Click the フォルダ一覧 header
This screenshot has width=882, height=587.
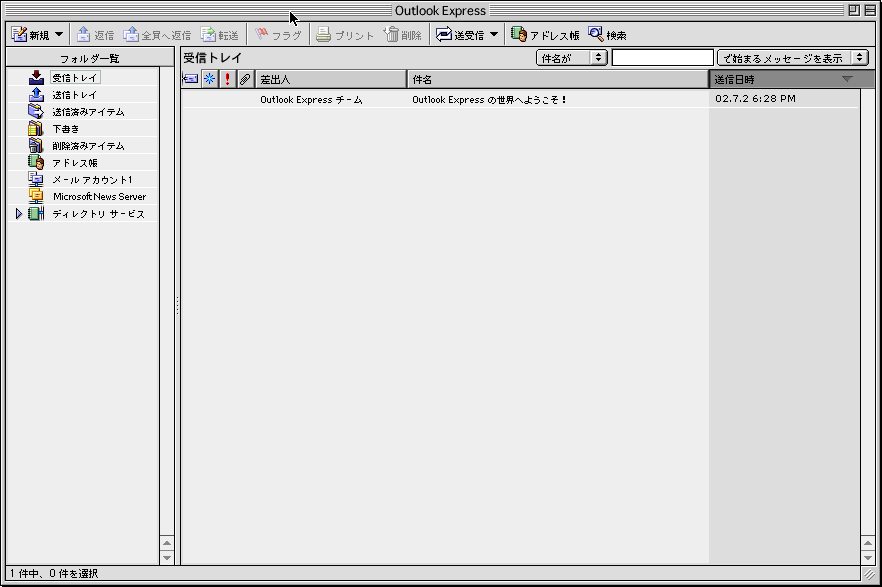[90, 58]
